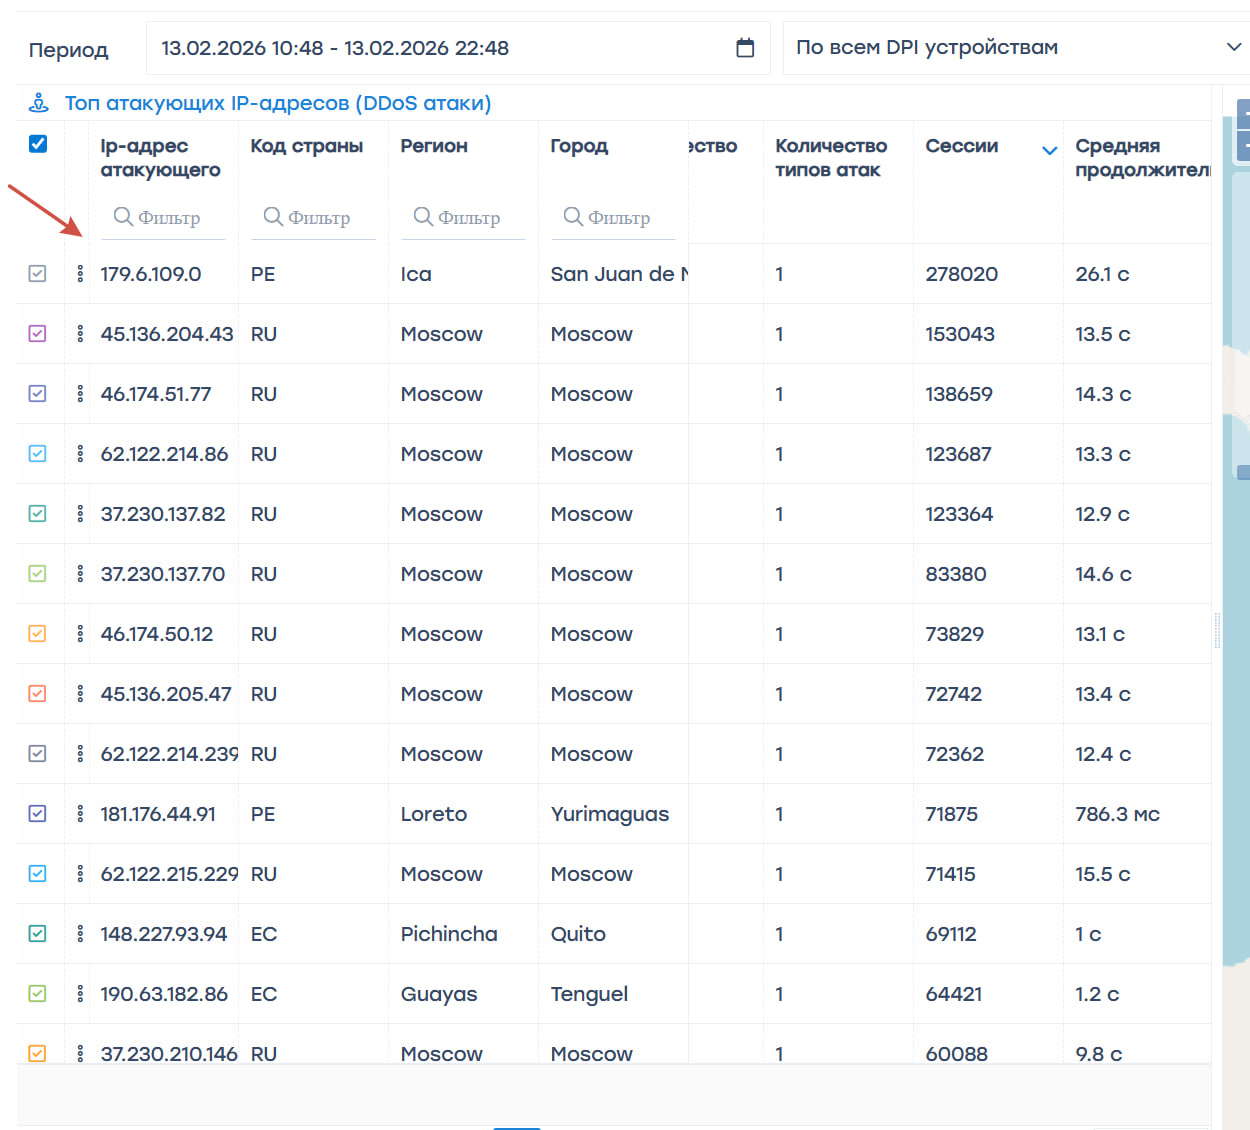Open 'Топ атакующих IP-адресов (DDoS атаки)' title link
This screenshot has width=1250, height=1130.
coord(278,103)
